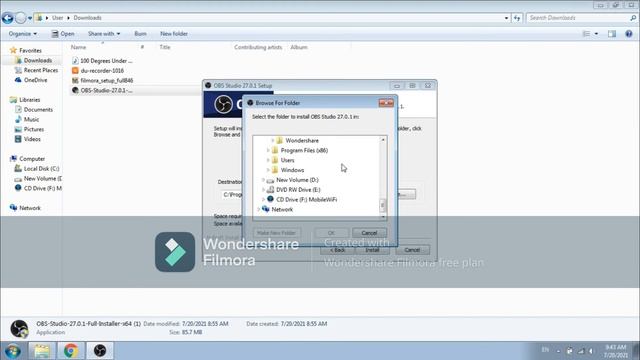The height and width of the screenshot is (360, 640).
Task: Open the Explorer help icon
Action: [629, 34]
